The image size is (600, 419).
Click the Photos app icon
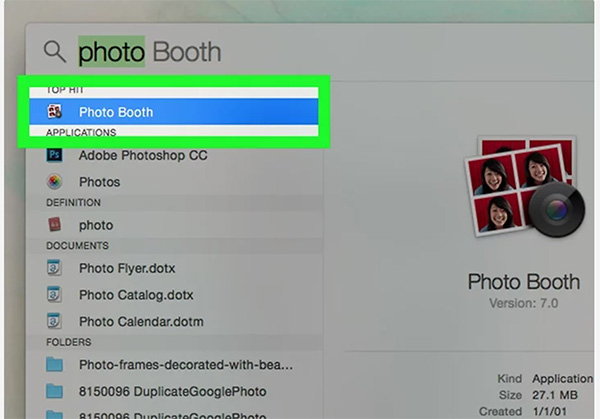tap(54, 182)
